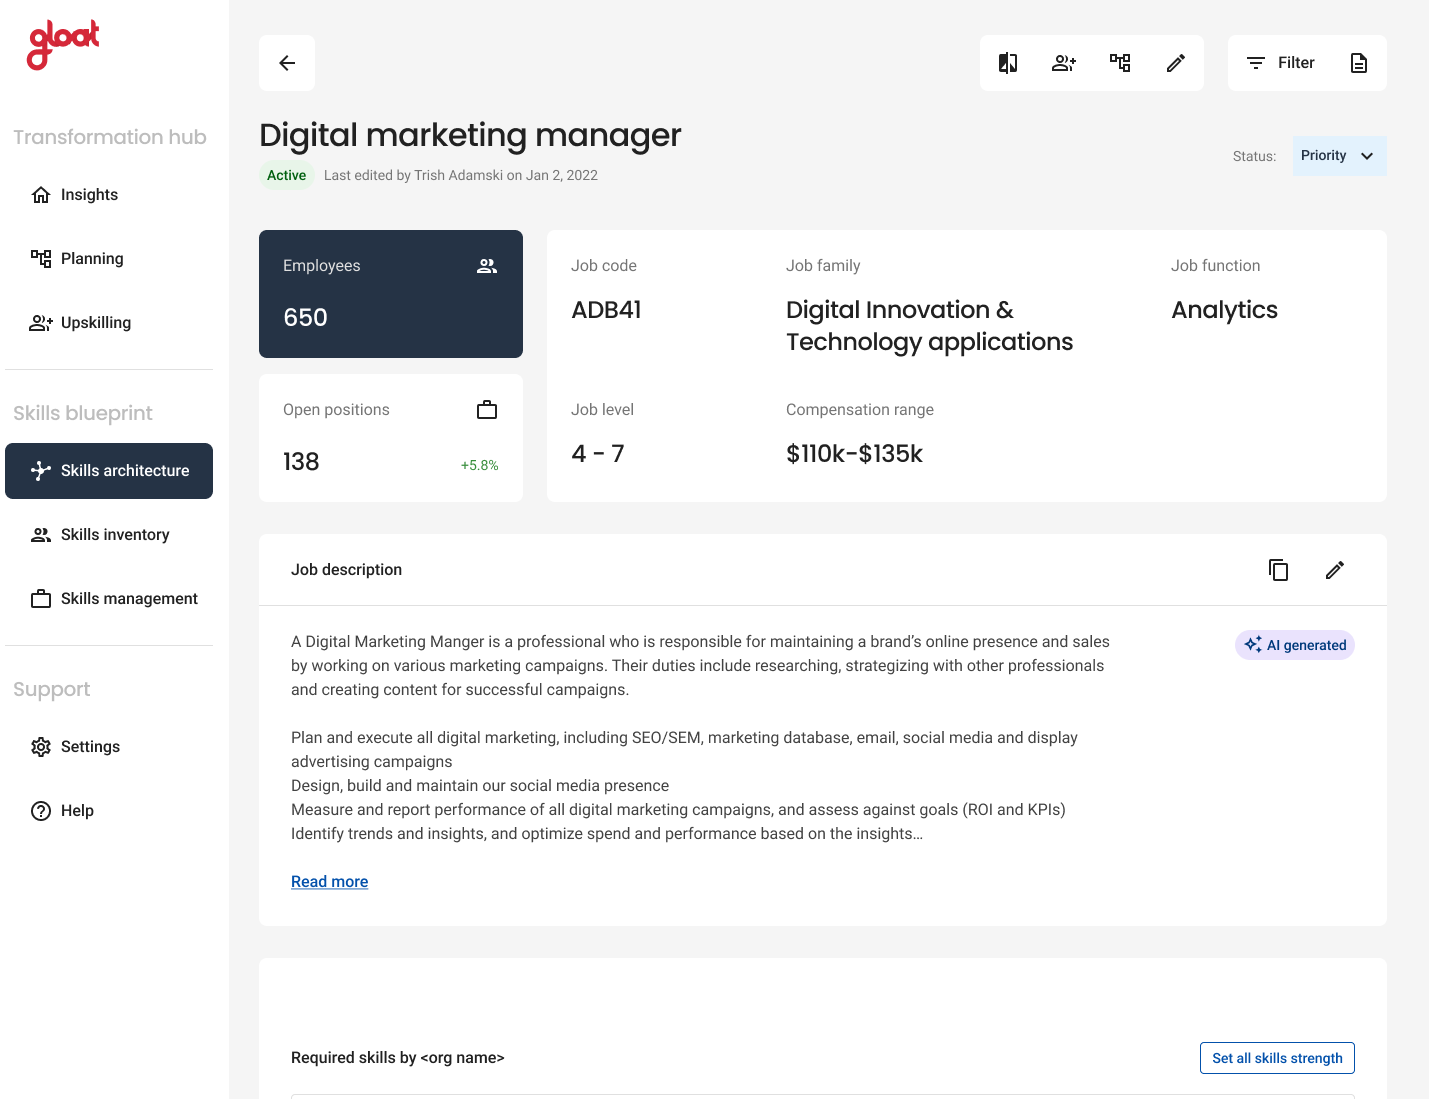Open Settings from the Support section
Viewport: 1429px width, 1099px height.
click(90, 747)
